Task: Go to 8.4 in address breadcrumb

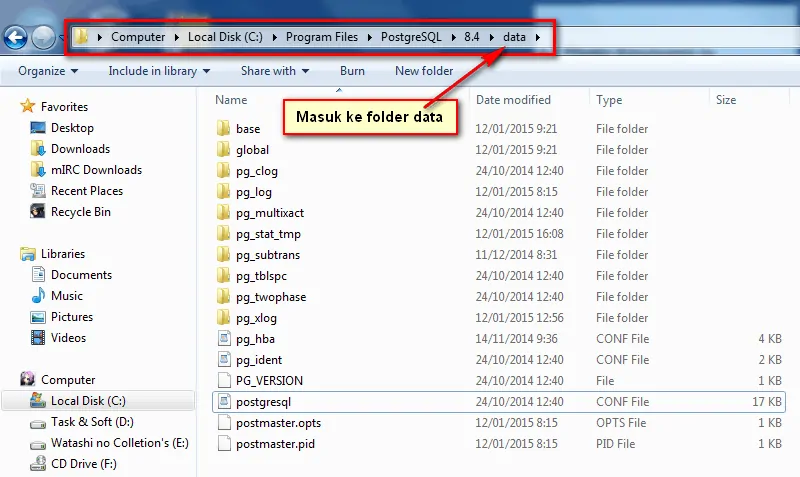Action: click(472, 37)
